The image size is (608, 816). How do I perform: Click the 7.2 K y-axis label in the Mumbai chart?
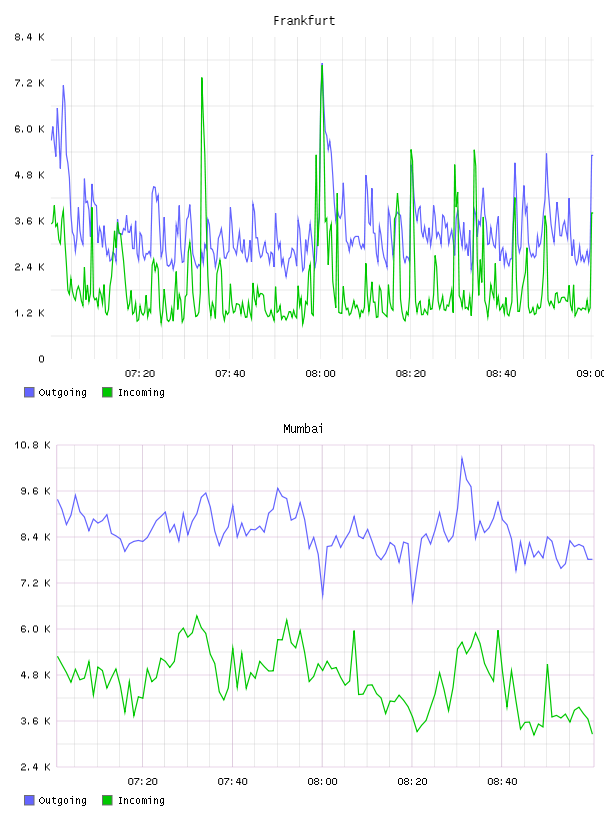point(35,583)
